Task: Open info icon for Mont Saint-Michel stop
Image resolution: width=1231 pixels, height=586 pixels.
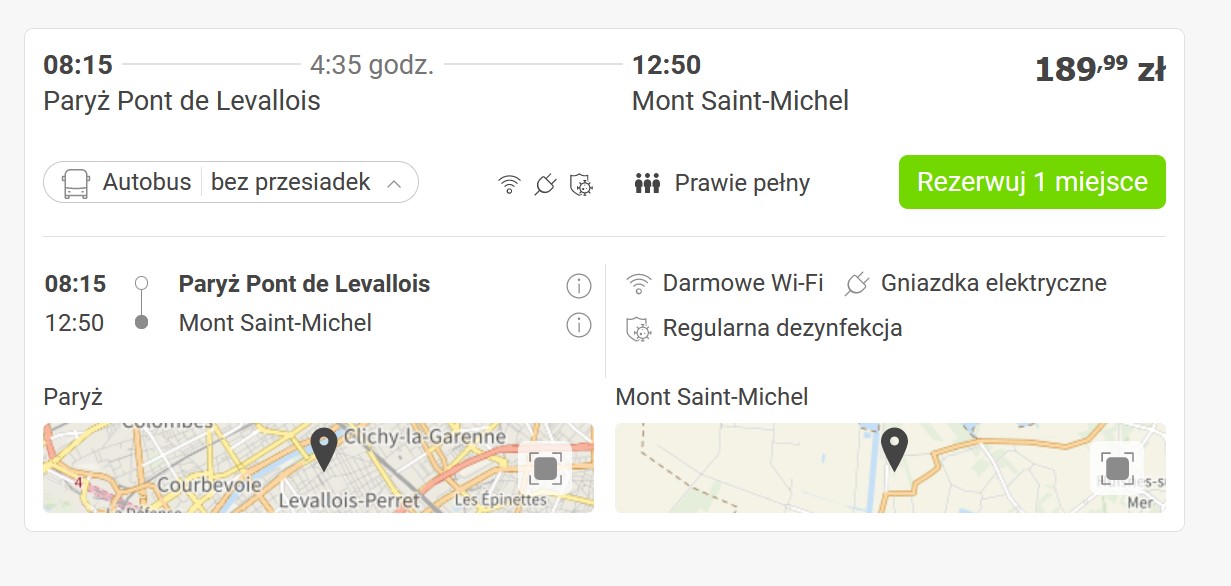Action: click(579, 325)
